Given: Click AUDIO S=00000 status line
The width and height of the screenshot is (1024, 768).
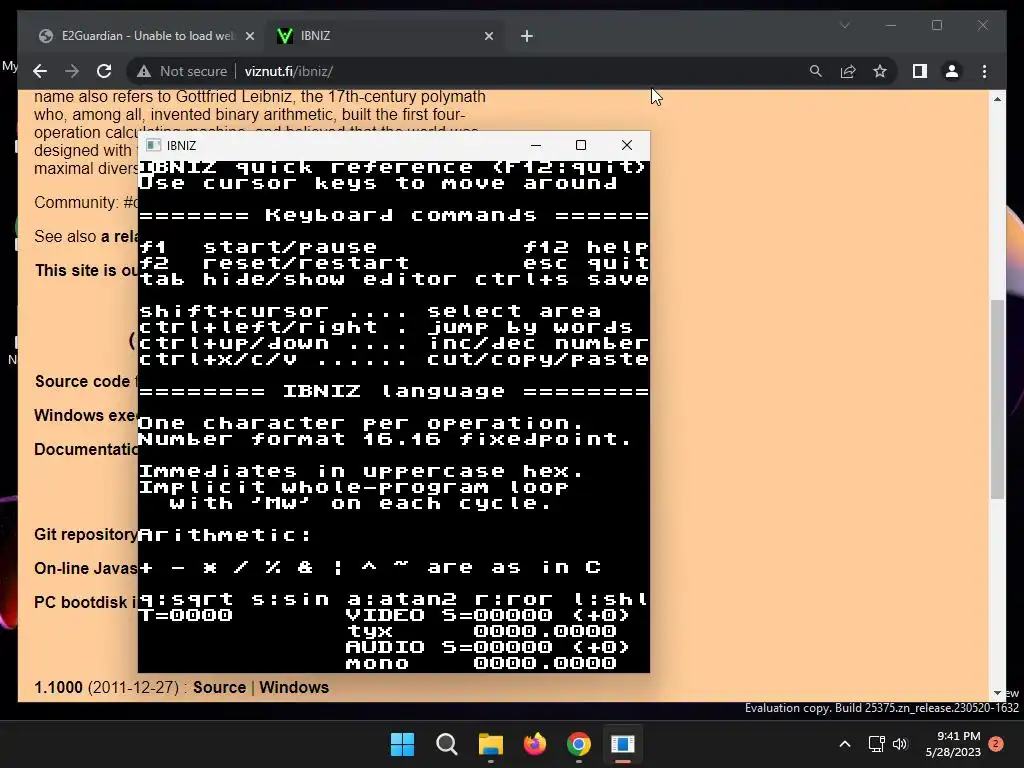Looking at the screenshot, I should [487, 647].
